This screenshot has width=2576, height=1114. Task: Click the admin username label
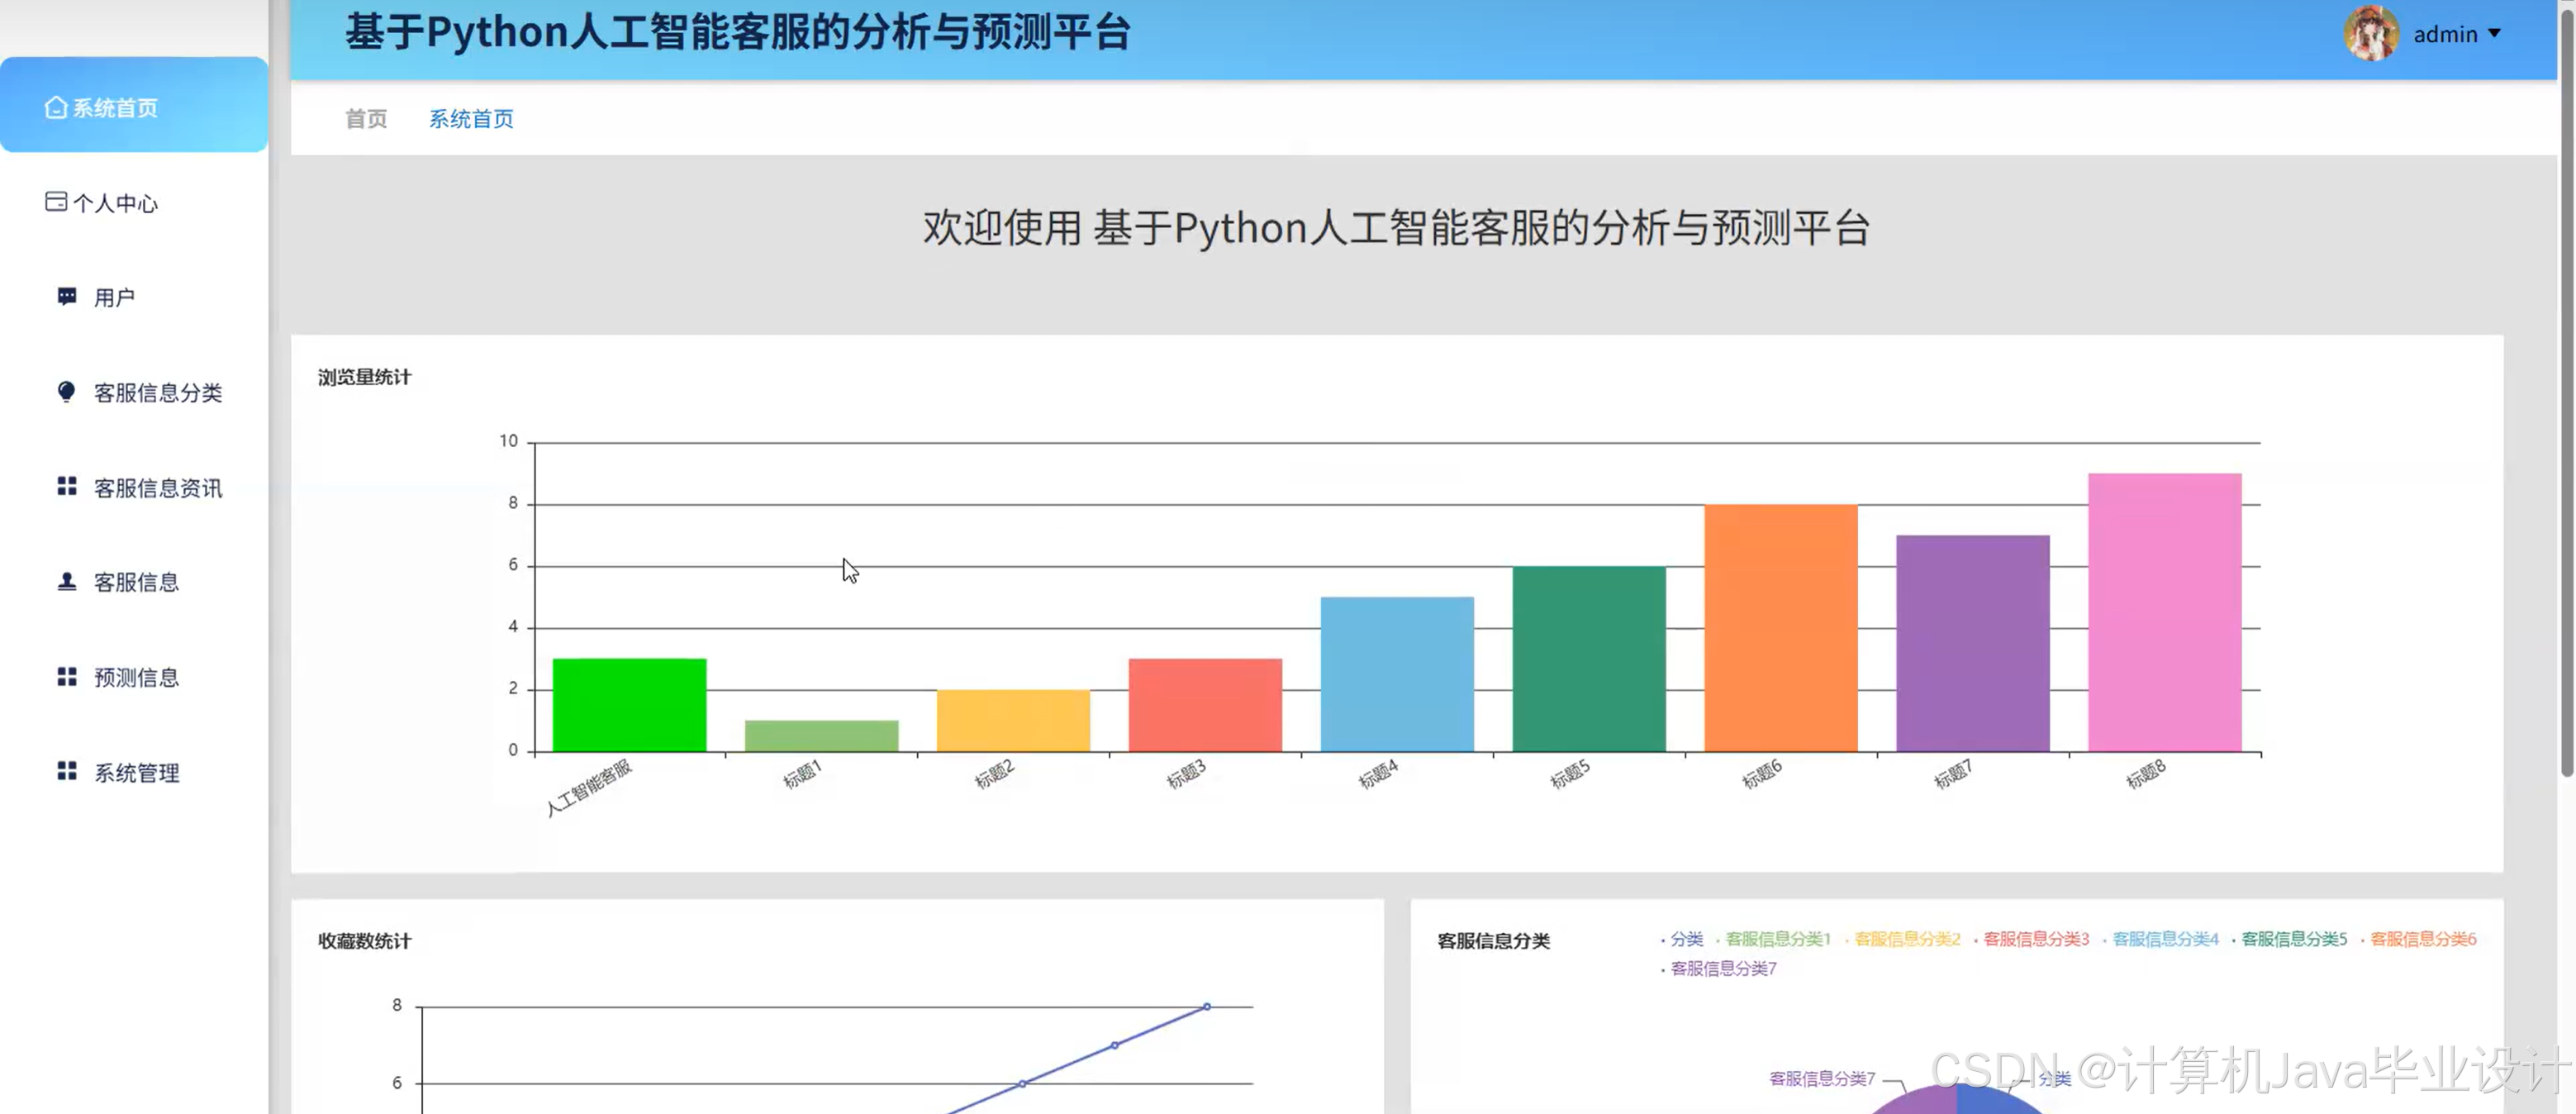tap(2445, 34)
